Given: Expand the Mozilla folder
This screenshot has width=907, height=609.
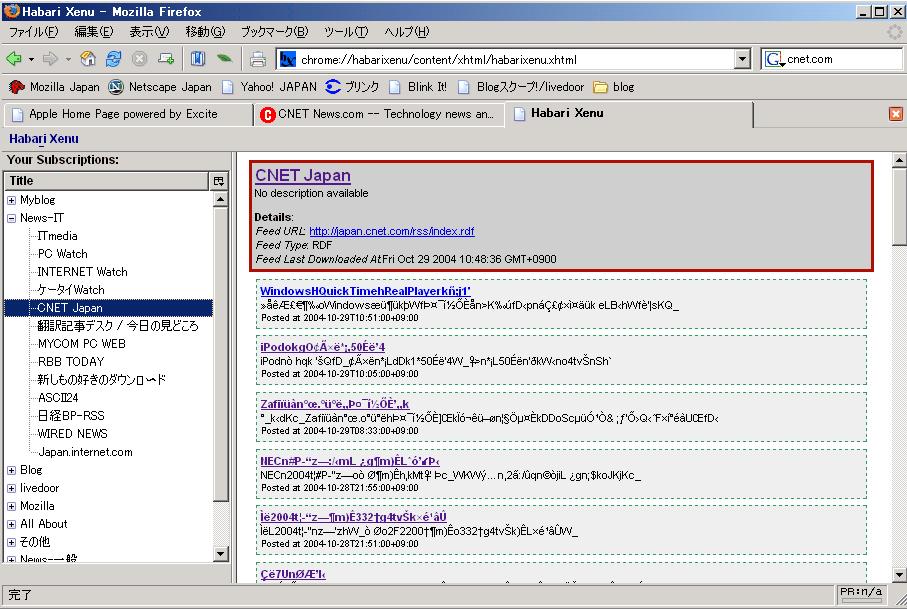Looking at the screenshot, I should (x=11, y=506).
